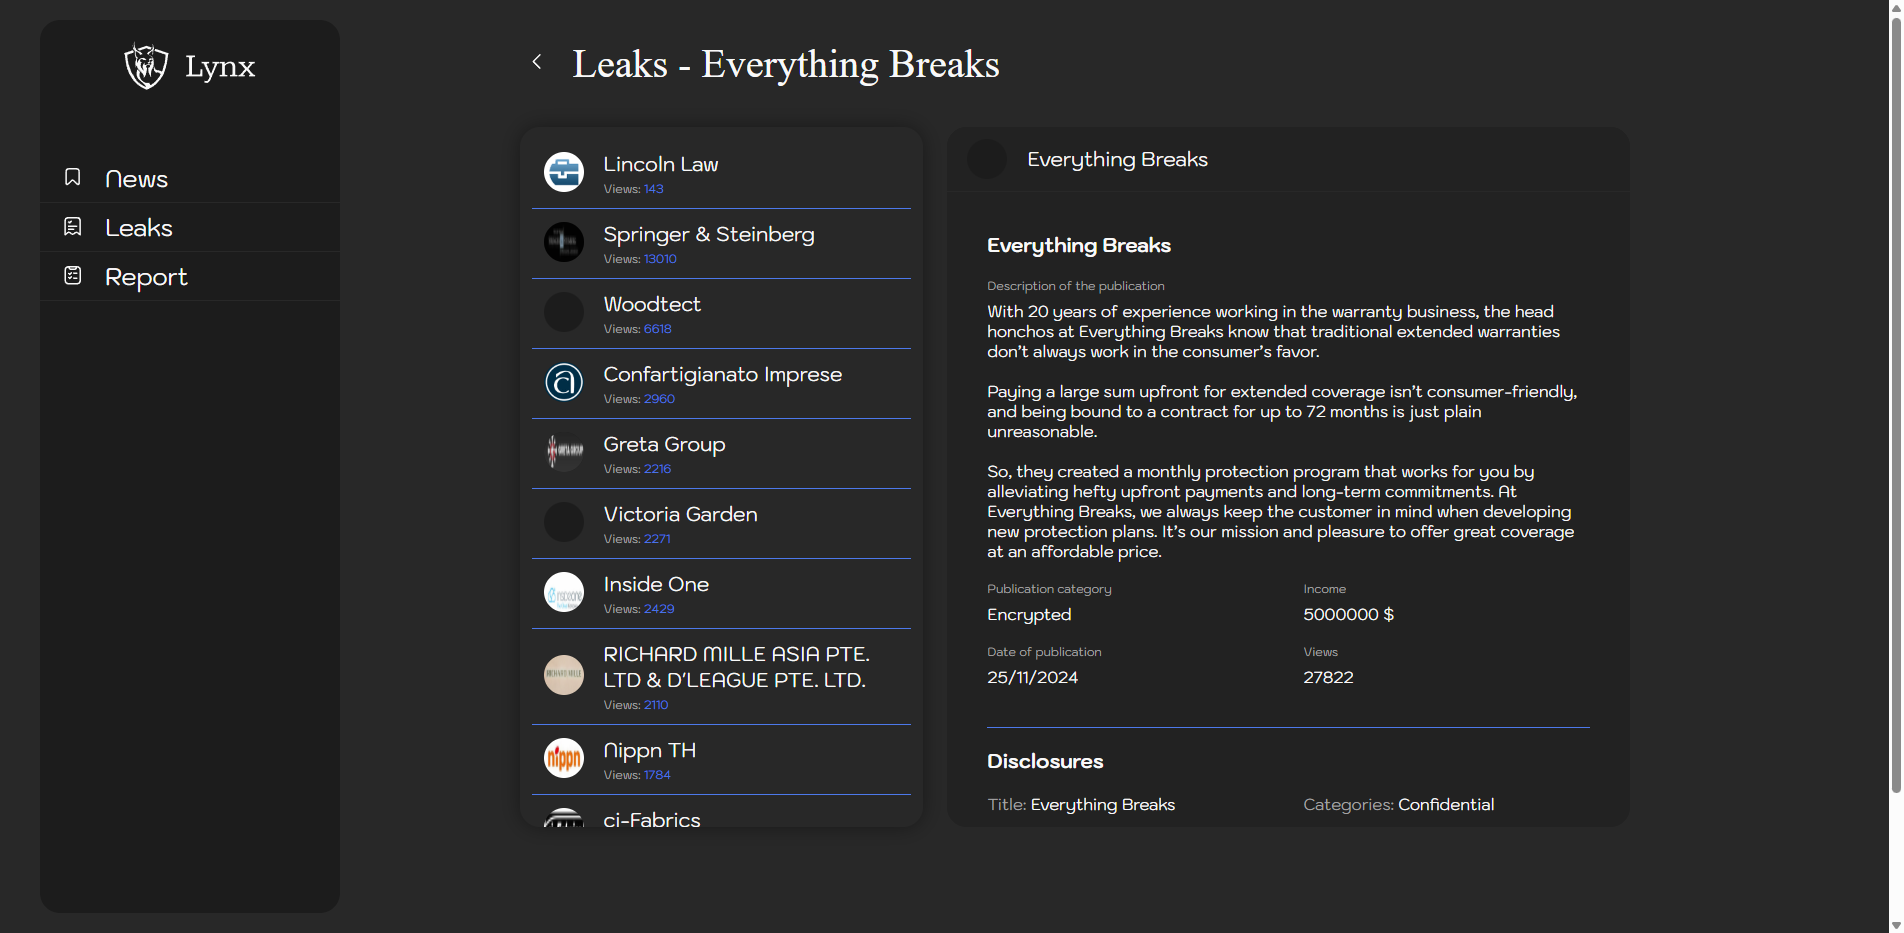This screenshot has width=1904, height=933.
Task: Click the Inside One logo avatar
Action: pos(564,592)
